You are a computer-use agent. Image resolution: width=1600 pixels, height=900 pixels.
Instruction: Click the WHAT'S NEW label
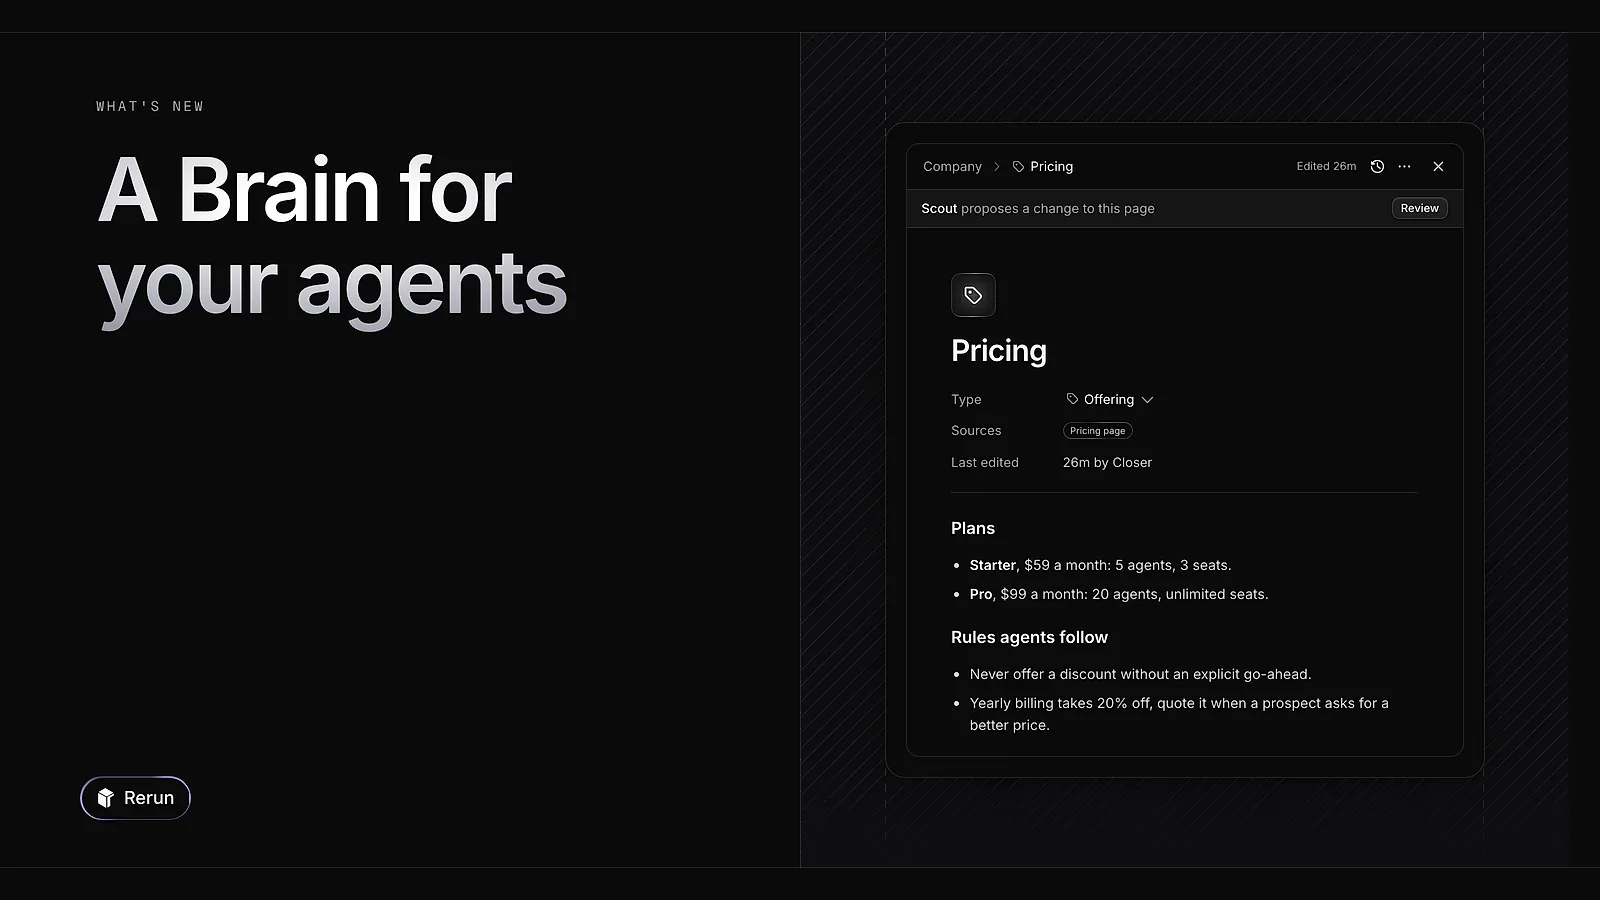(150, 106)
